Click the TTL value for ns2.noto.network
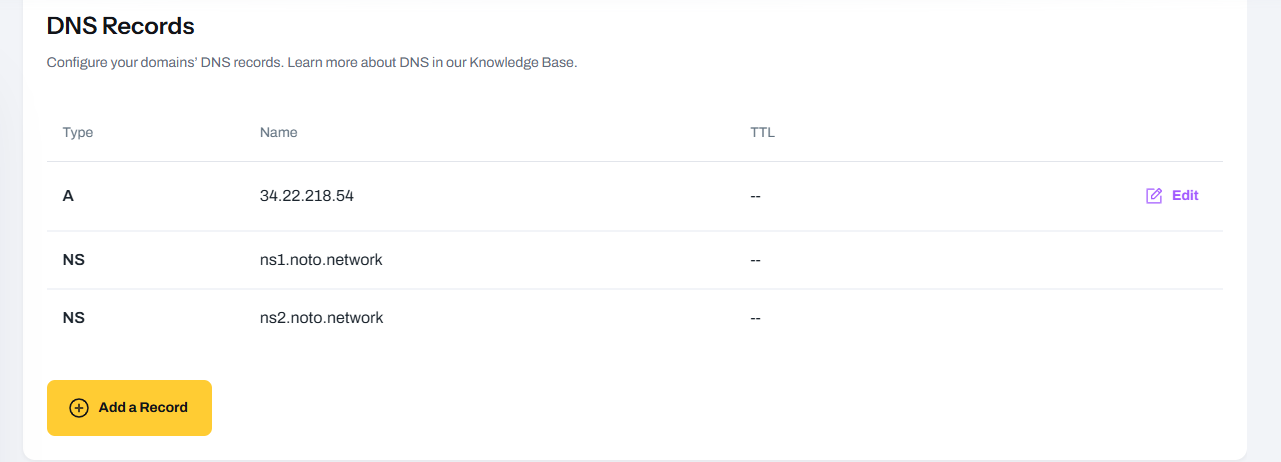Image resolution: width=1281 pixels, height=462 pixels. pos(756,318)
